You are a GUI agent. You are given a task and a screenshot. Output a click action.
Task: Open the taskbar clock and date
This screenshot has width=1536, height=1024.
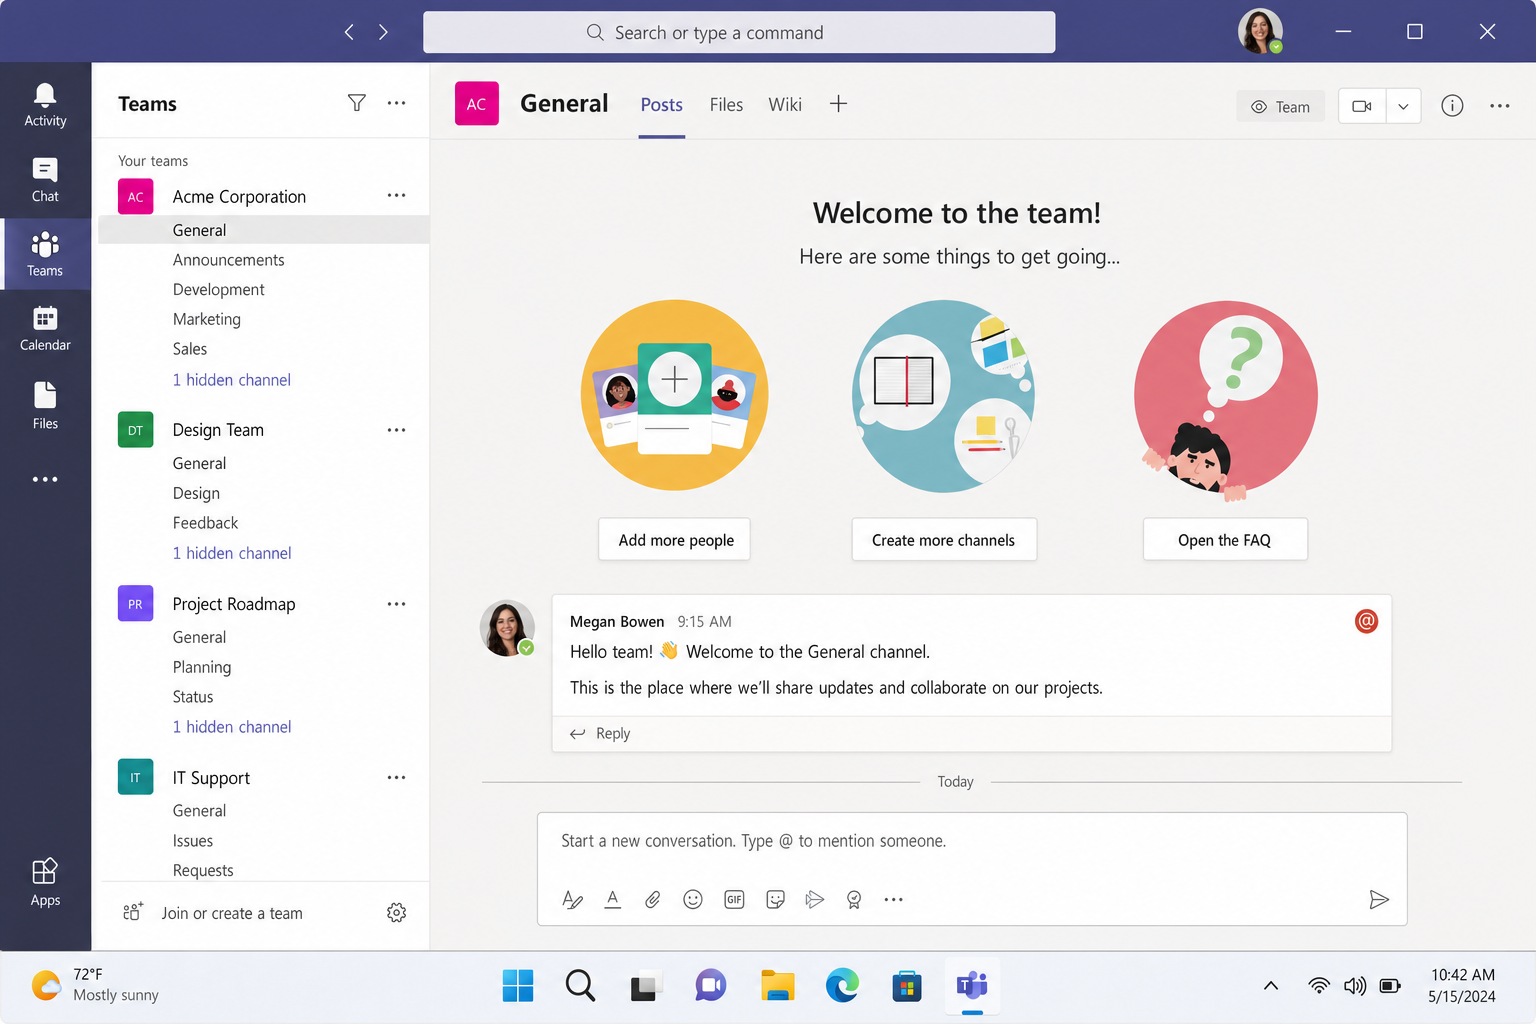(1462, 986)
